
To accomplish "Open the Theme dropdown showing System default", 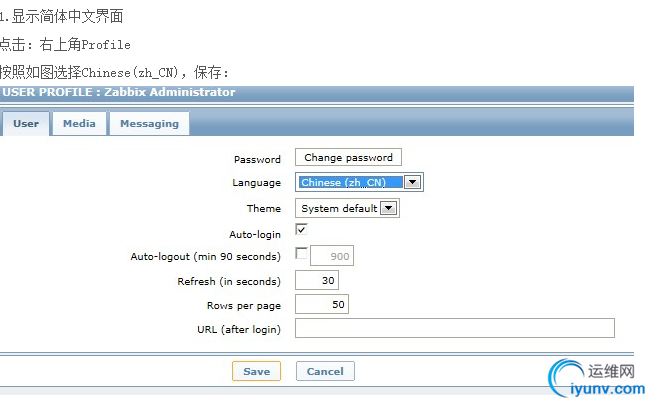I will [347, 208].
